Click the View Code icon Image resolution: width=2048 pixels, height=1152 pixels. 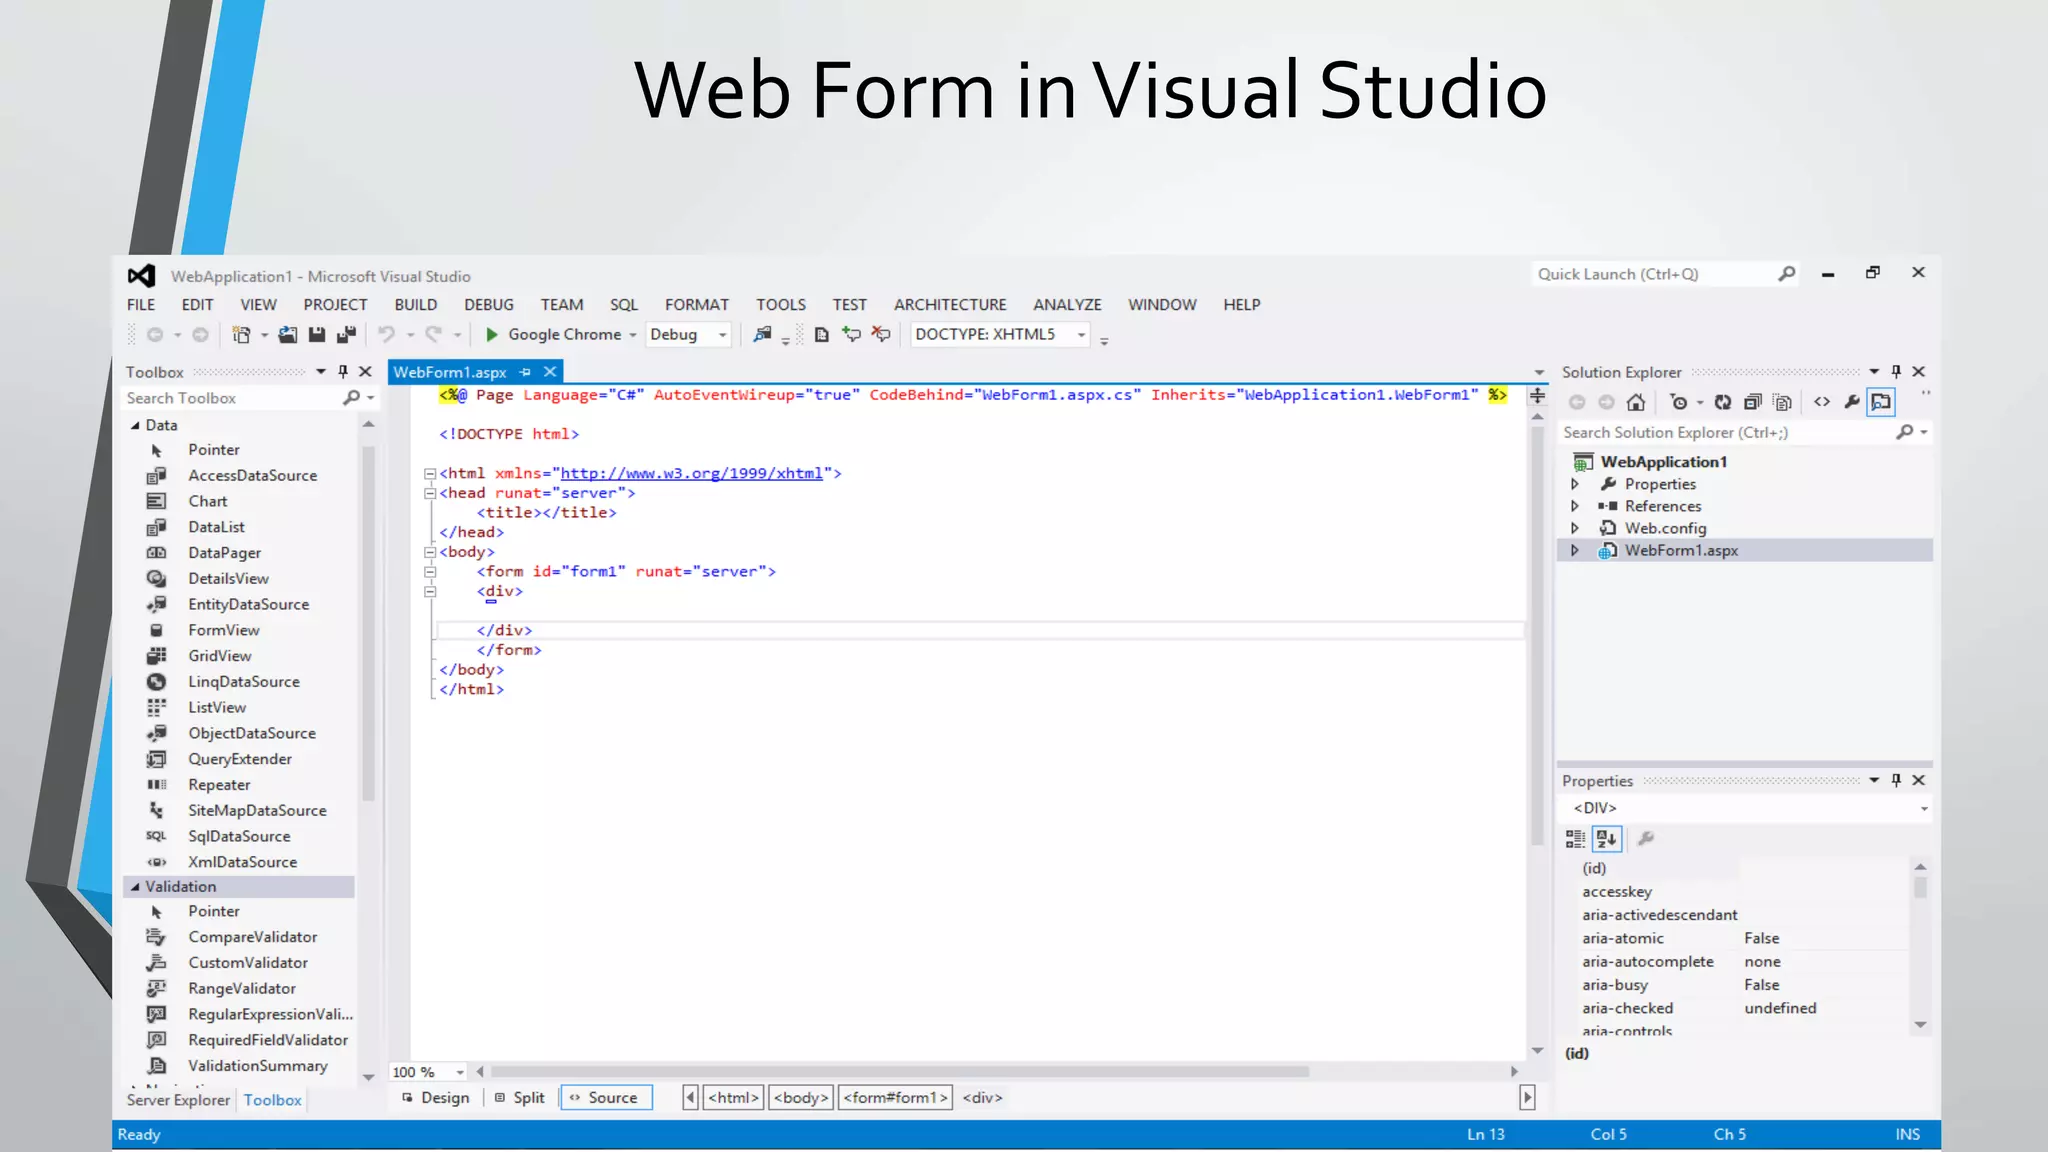click(1822, 402)
